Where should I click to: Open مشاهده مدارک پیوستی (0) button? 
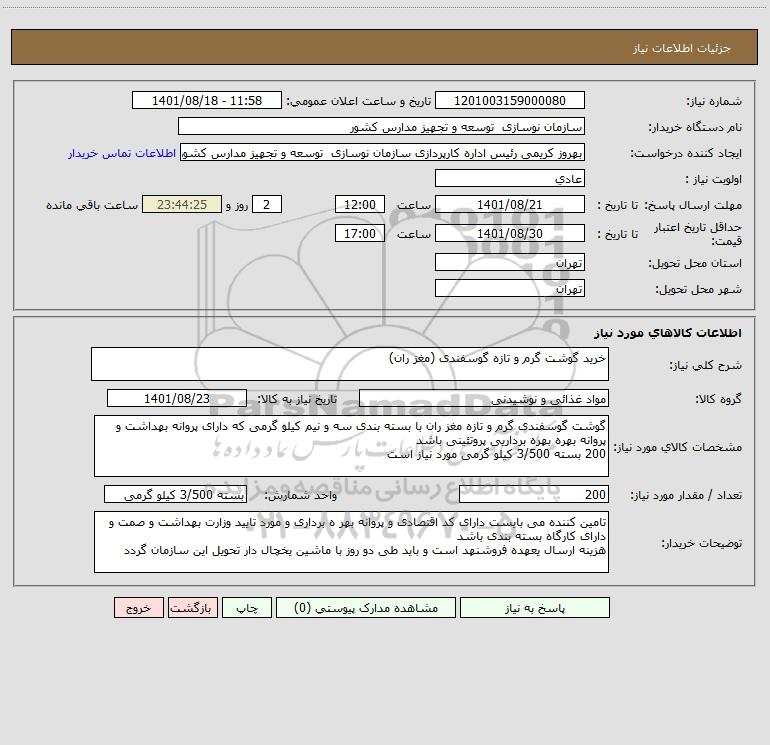[366, 608]
